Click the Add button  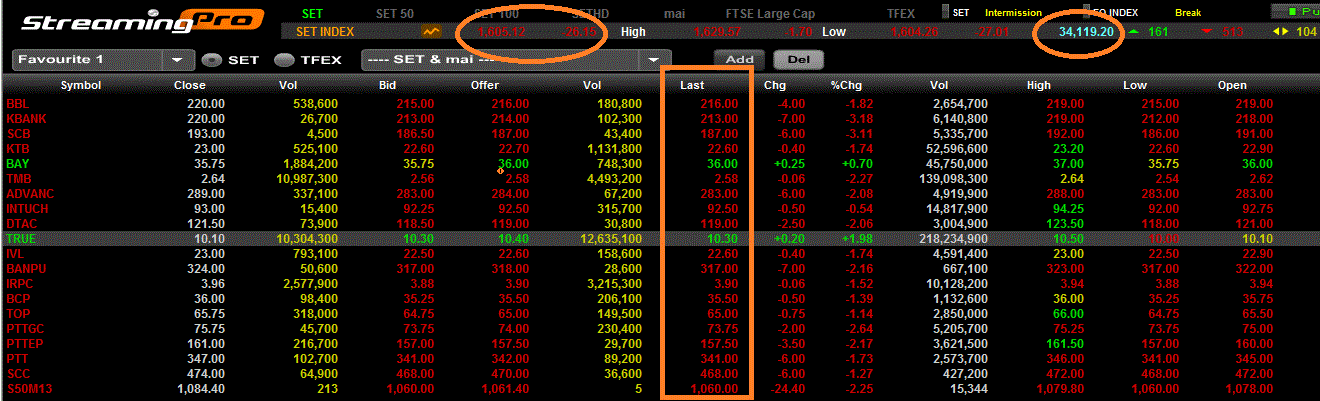point(739,59)
